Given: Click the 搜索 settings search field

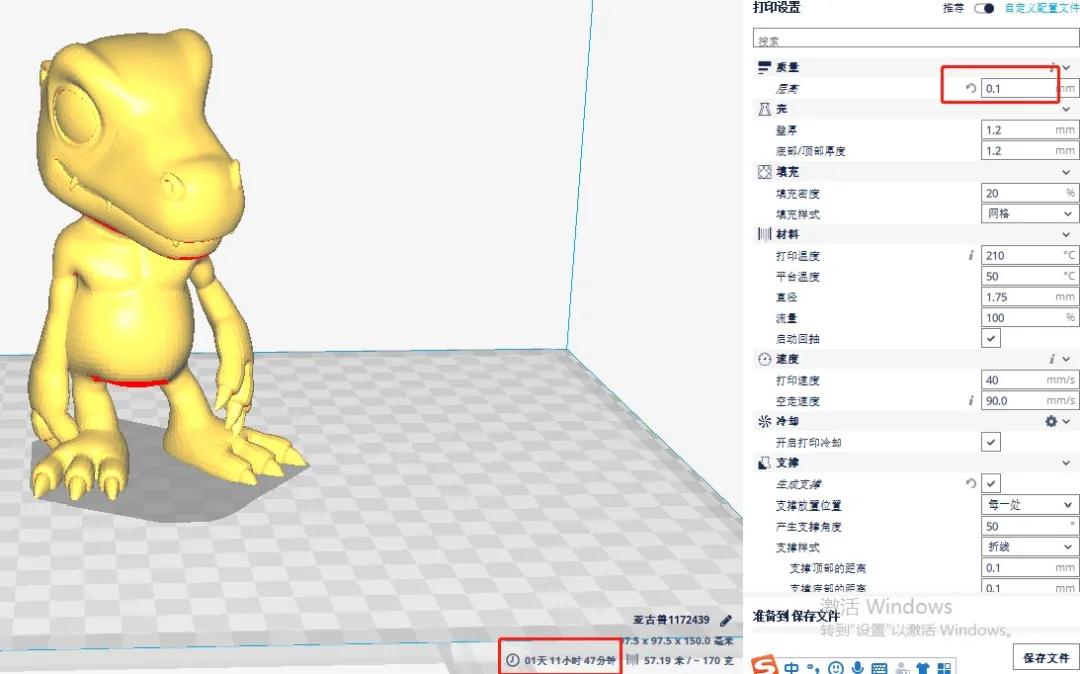Looking at the screenshot, I should (914, 41).
